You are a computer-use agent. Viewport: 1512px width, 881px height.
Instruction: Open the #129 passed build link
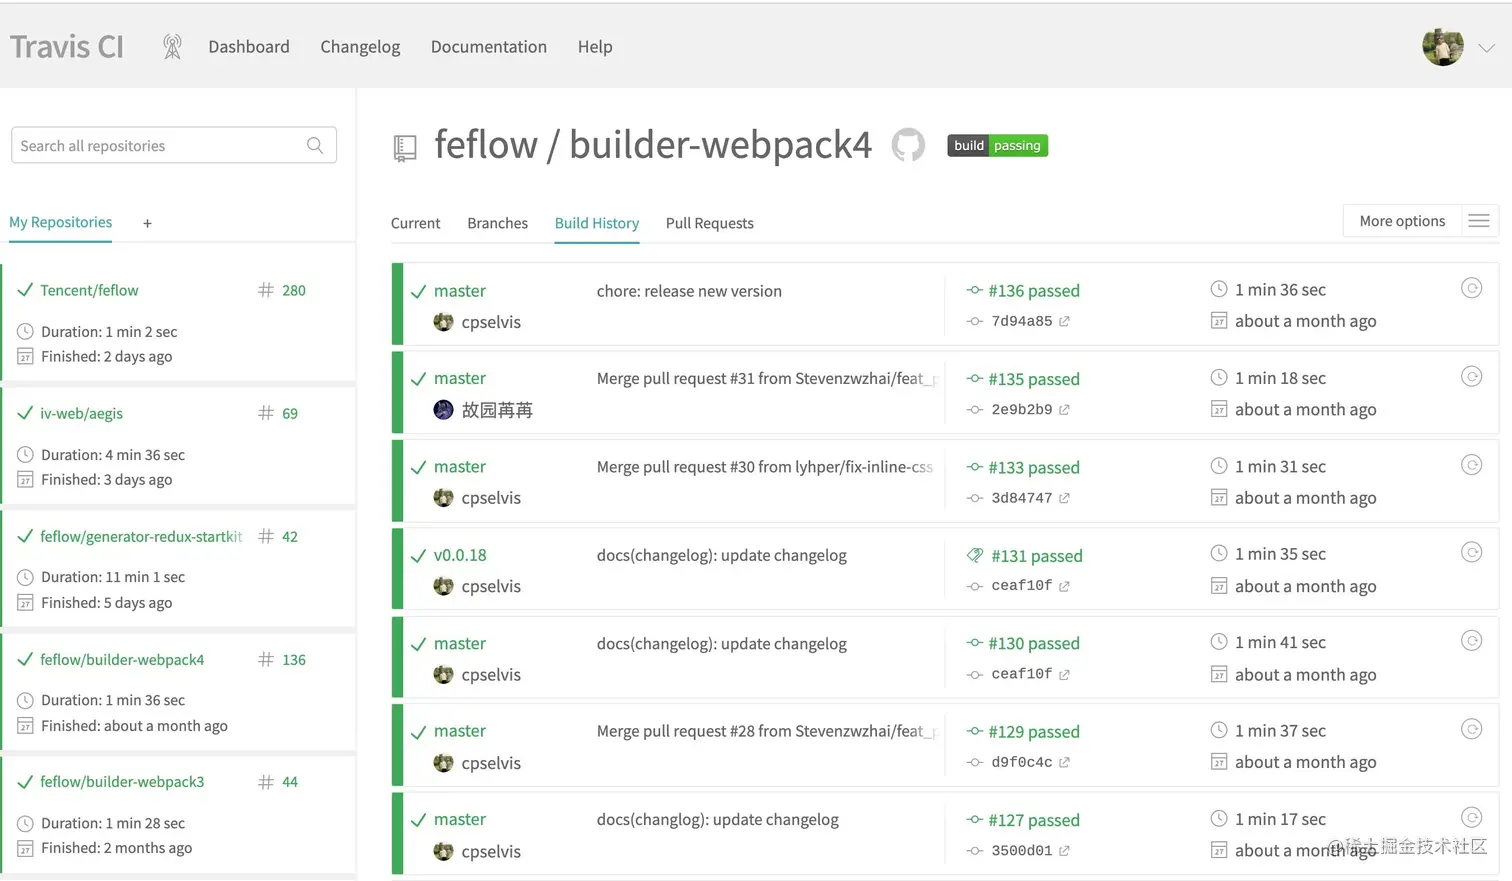pyautogui.click(x=1034, y=732)
